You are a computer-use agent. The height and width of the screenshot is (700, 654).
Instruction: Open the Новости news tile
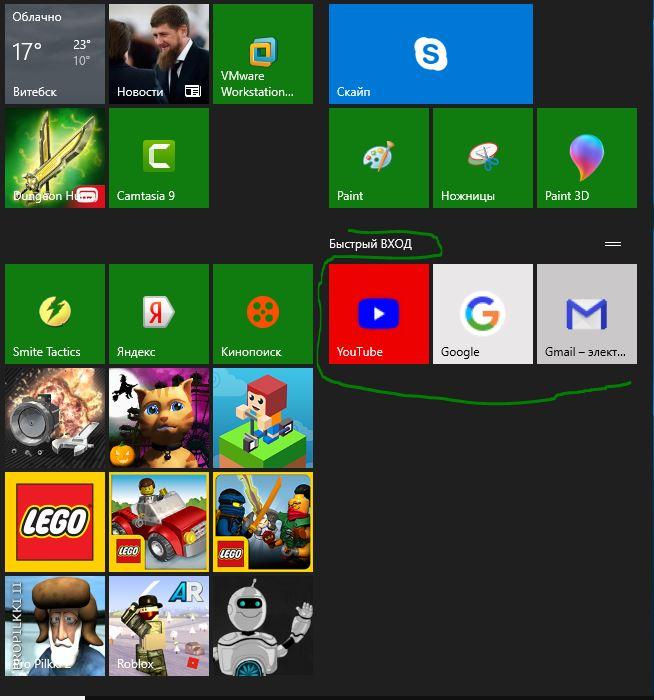(x=159, y=54)
